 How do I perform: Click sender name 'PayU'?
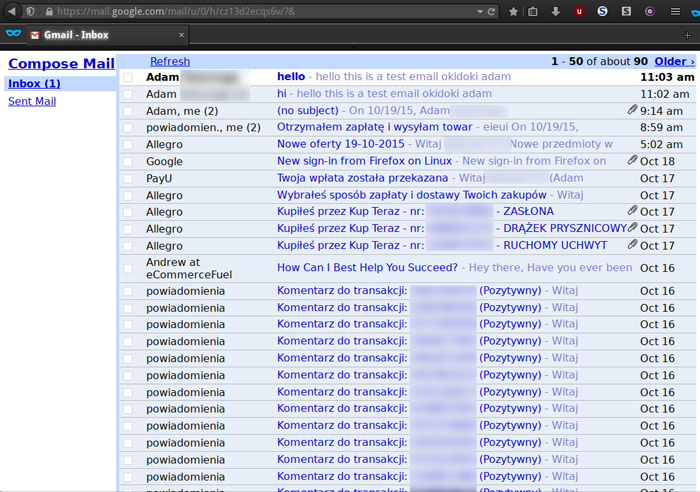(x=159, y=179)
